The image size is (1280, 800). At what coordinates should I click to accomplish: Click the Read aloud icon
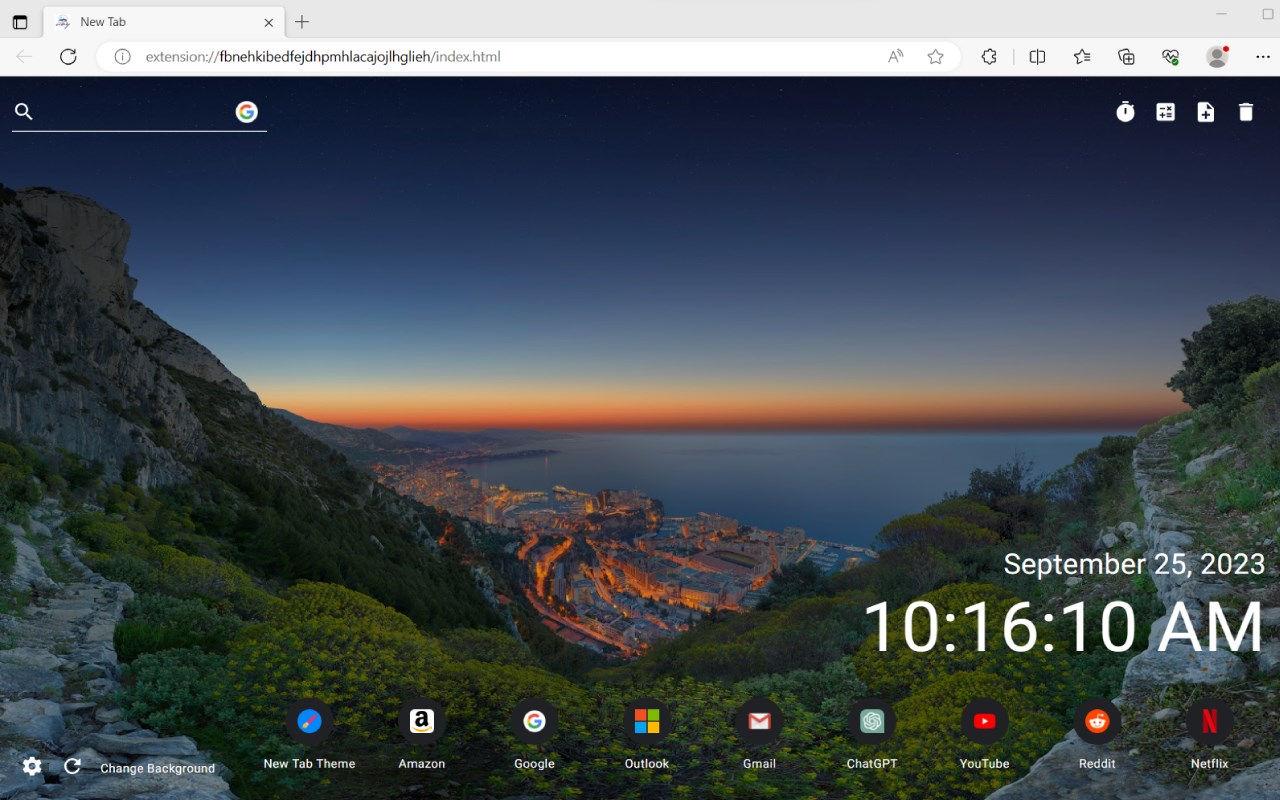point(895,57)
